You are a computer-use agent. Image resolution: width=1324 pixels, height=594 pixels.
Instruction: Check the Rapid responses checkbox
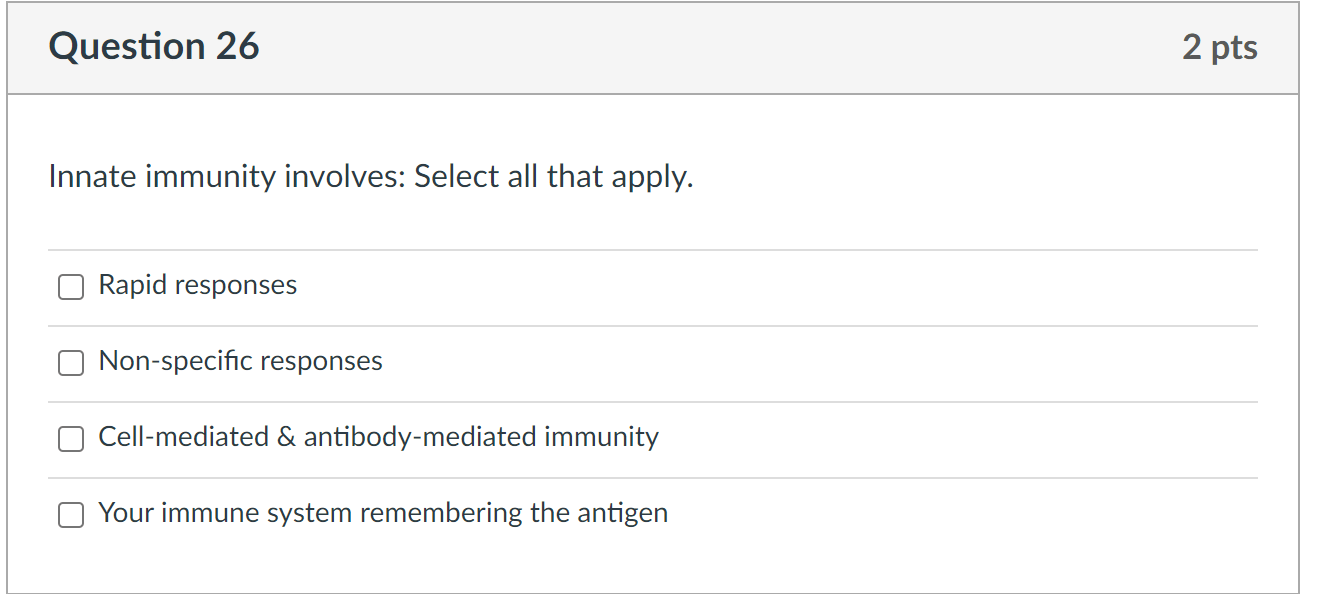click(70, 287)
